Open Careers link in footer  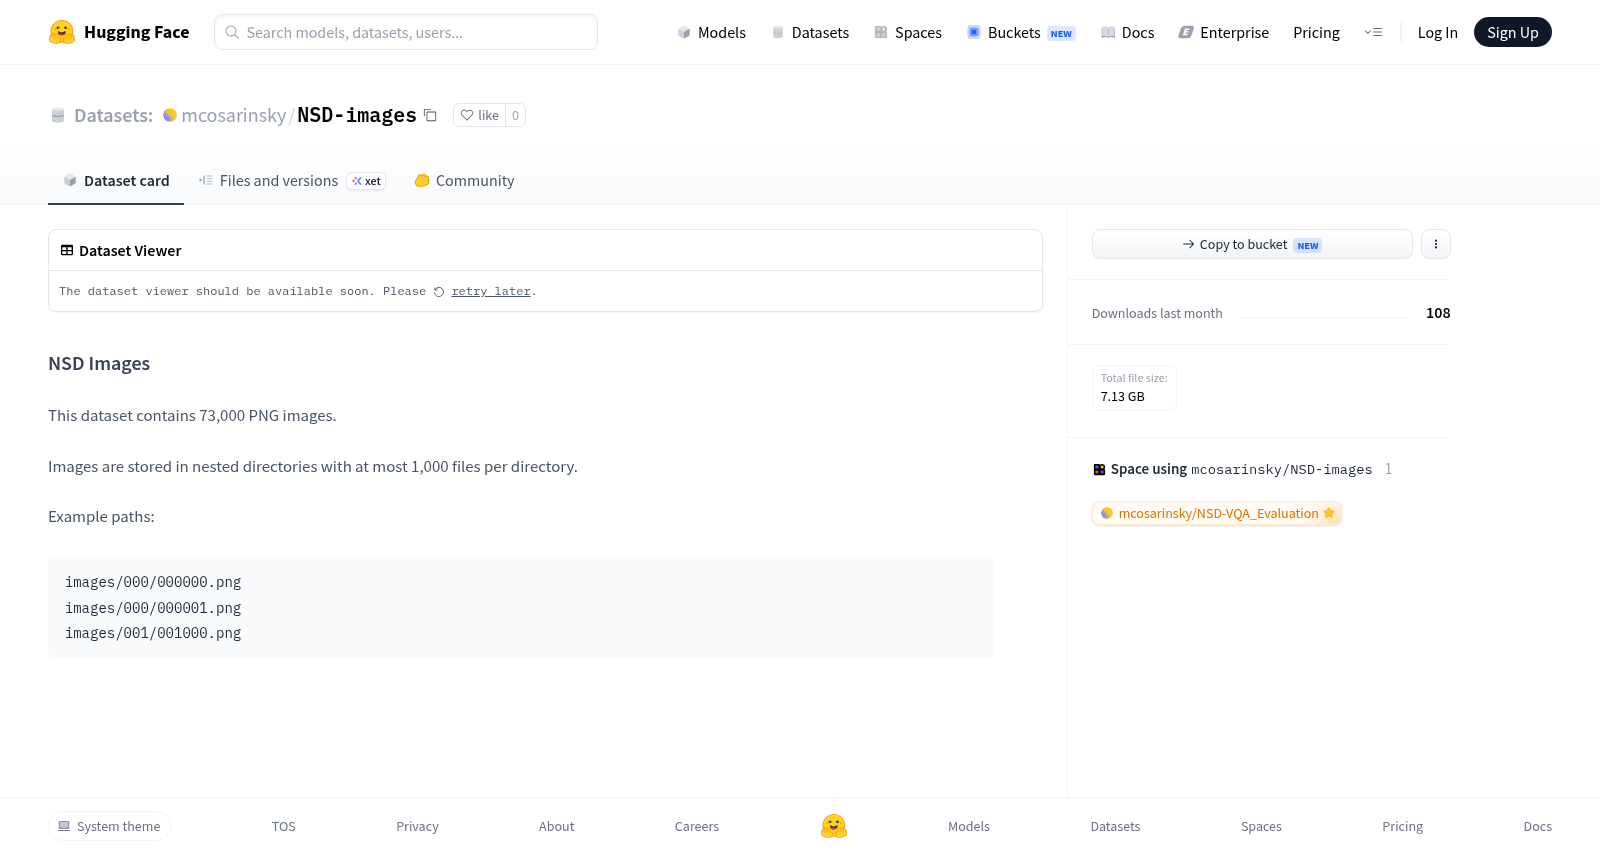tap(697, 826)
